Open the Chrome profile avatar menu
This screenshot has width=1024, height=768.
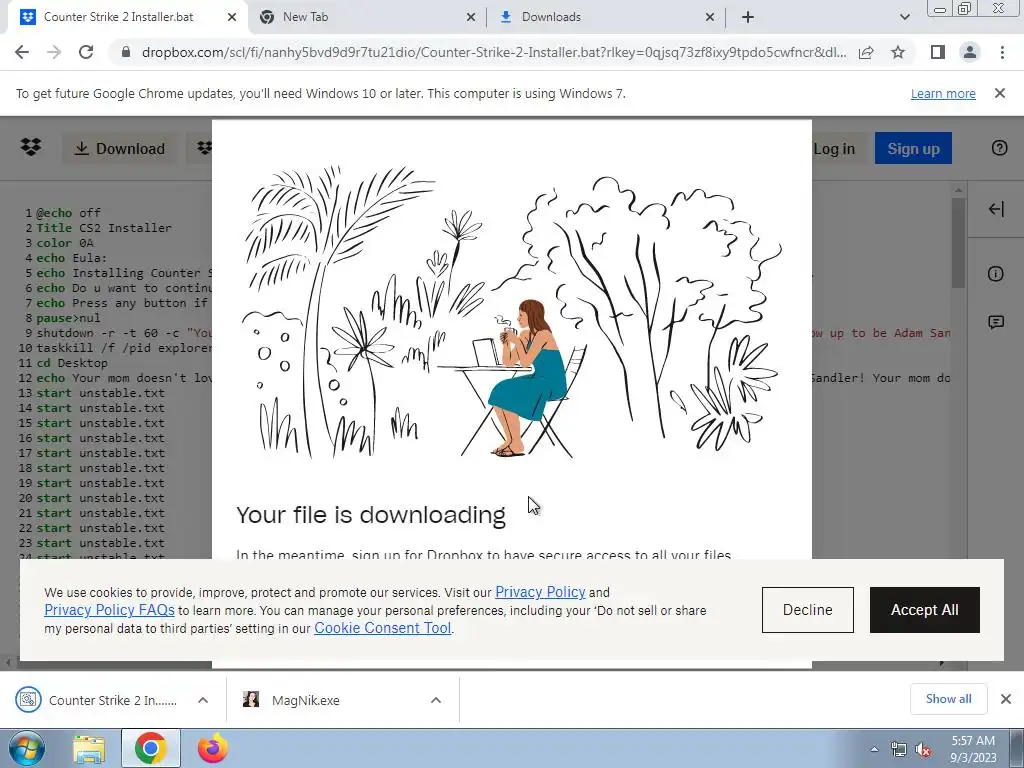970,52
